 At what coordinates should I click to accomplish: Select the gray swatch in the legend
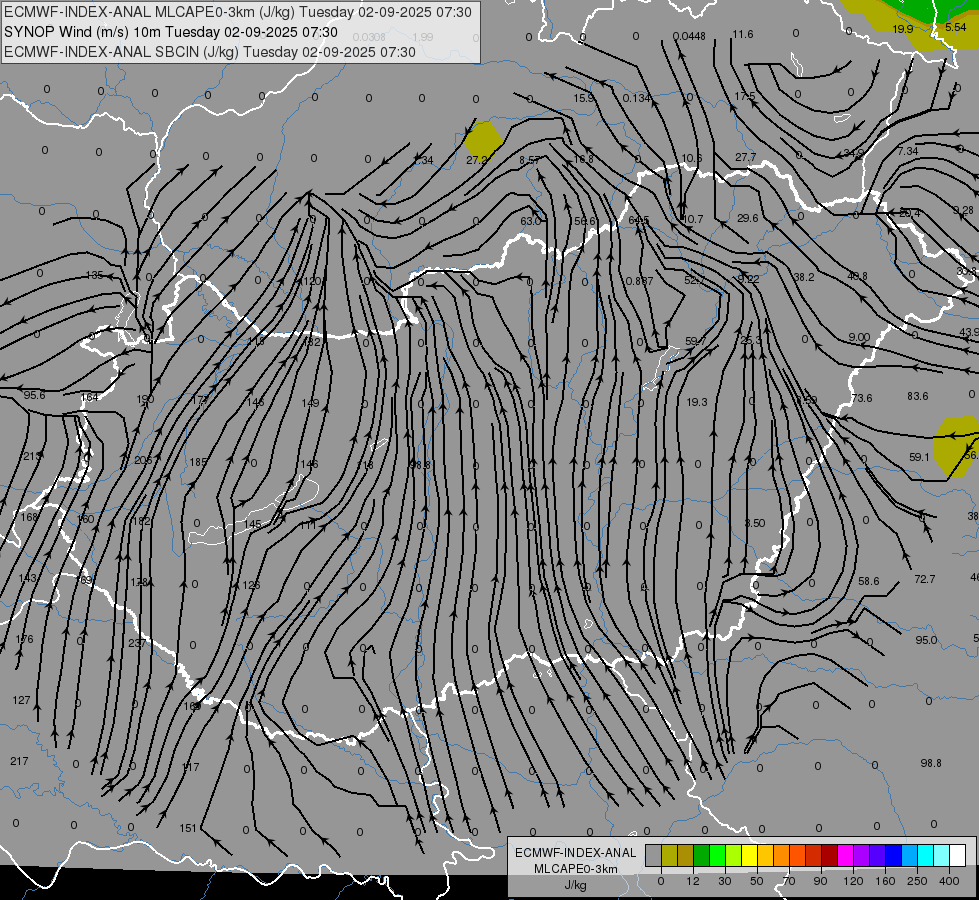pos(653,855)
